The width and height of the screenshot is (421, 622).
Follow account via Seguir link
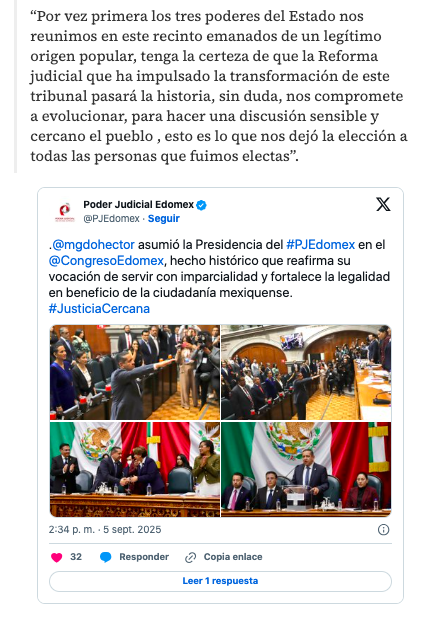click(x=163, y=219)
